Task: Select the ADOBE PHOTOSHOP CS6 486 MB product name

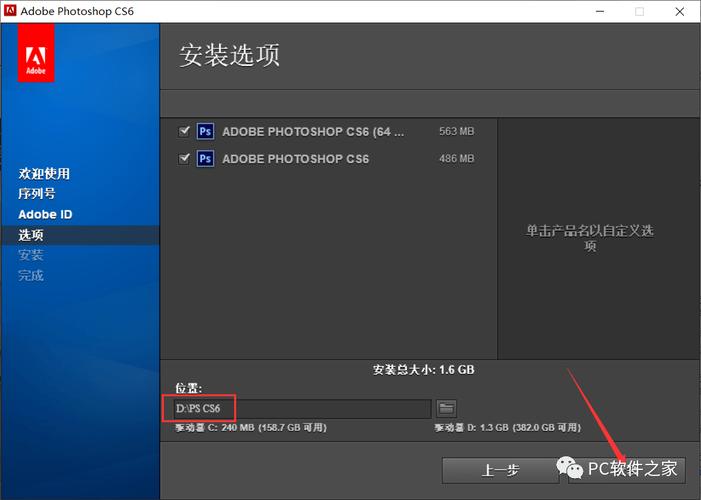Action: [296, 159]
